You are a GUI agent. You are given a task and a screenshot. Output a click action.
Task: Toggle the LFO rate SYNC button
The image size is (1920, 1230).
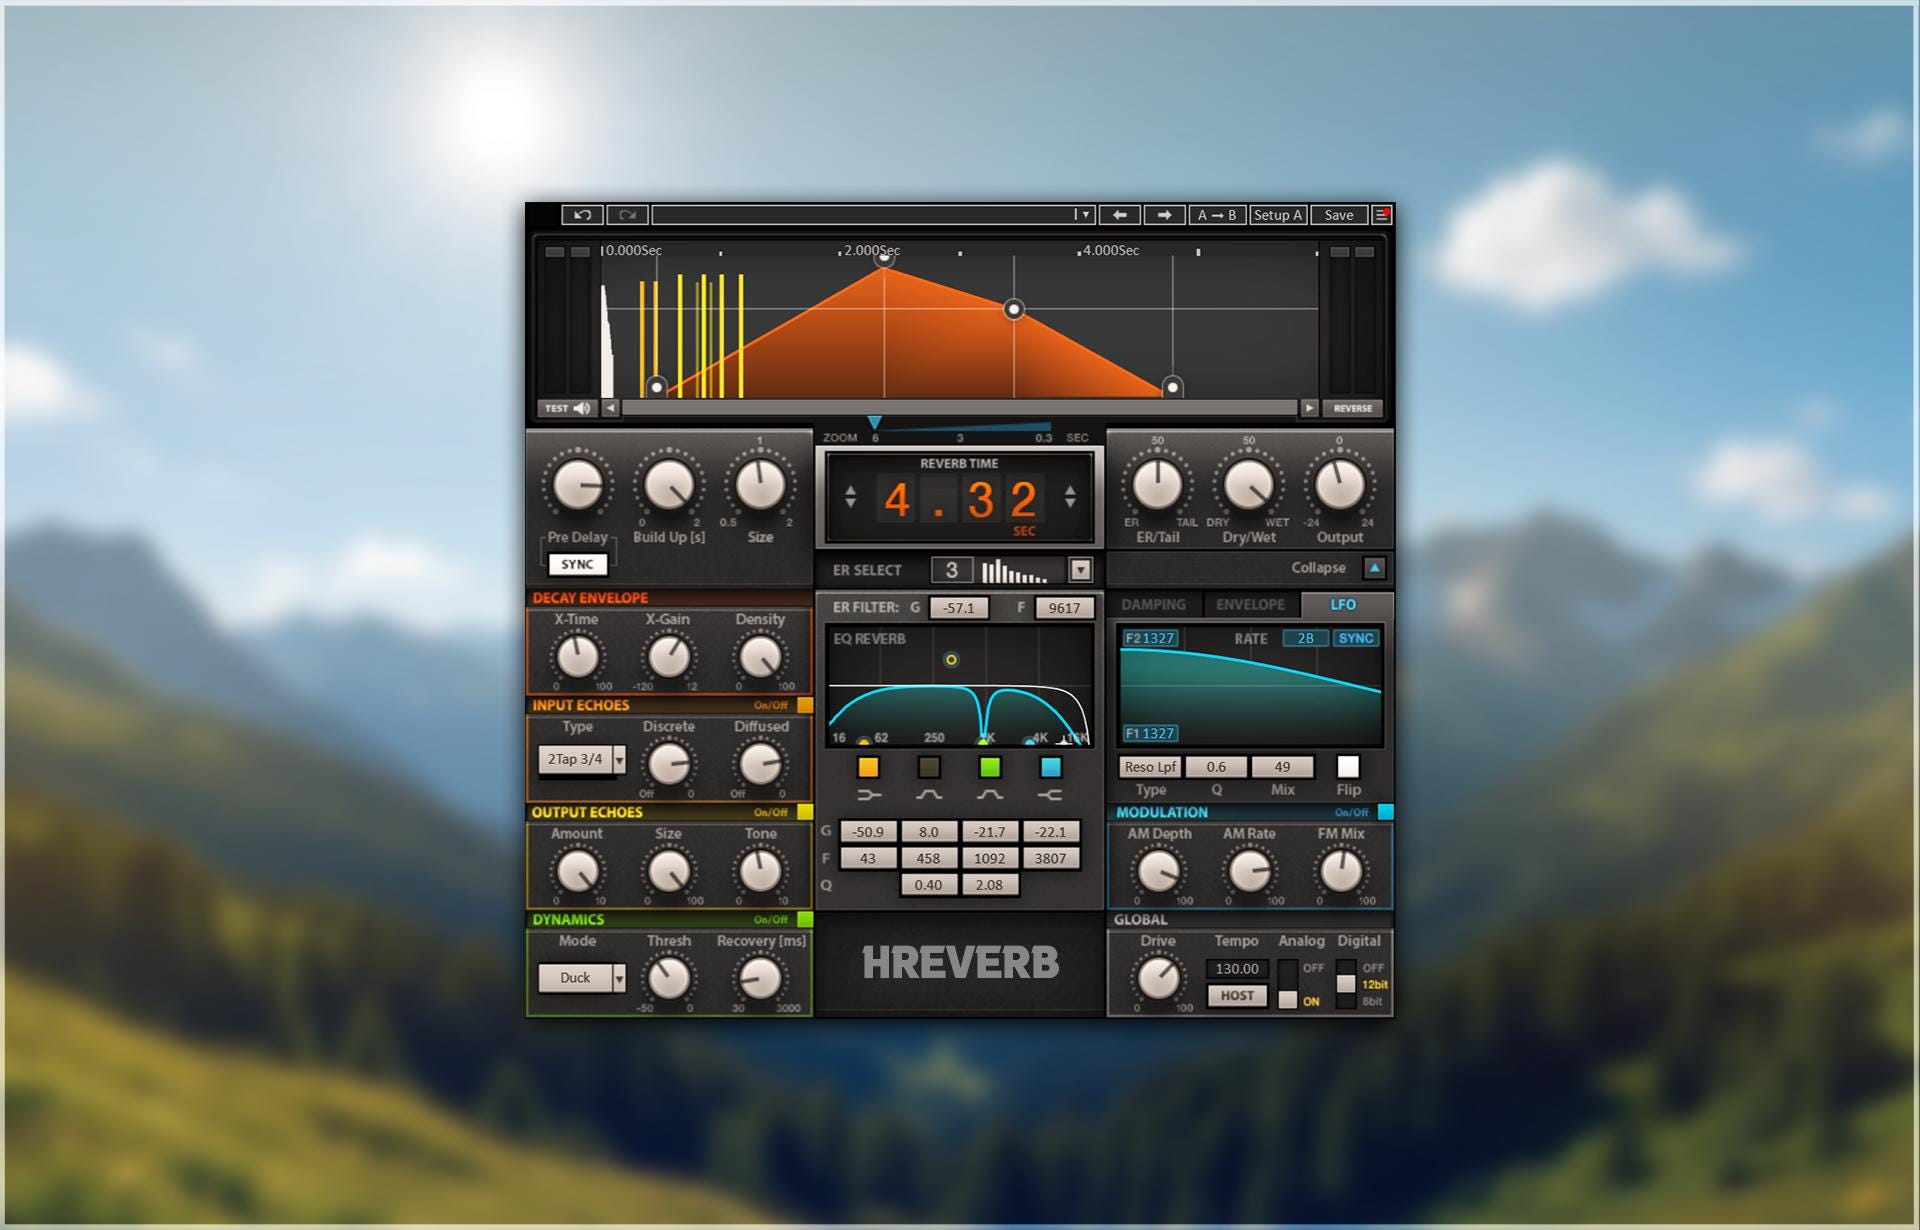1356,638
